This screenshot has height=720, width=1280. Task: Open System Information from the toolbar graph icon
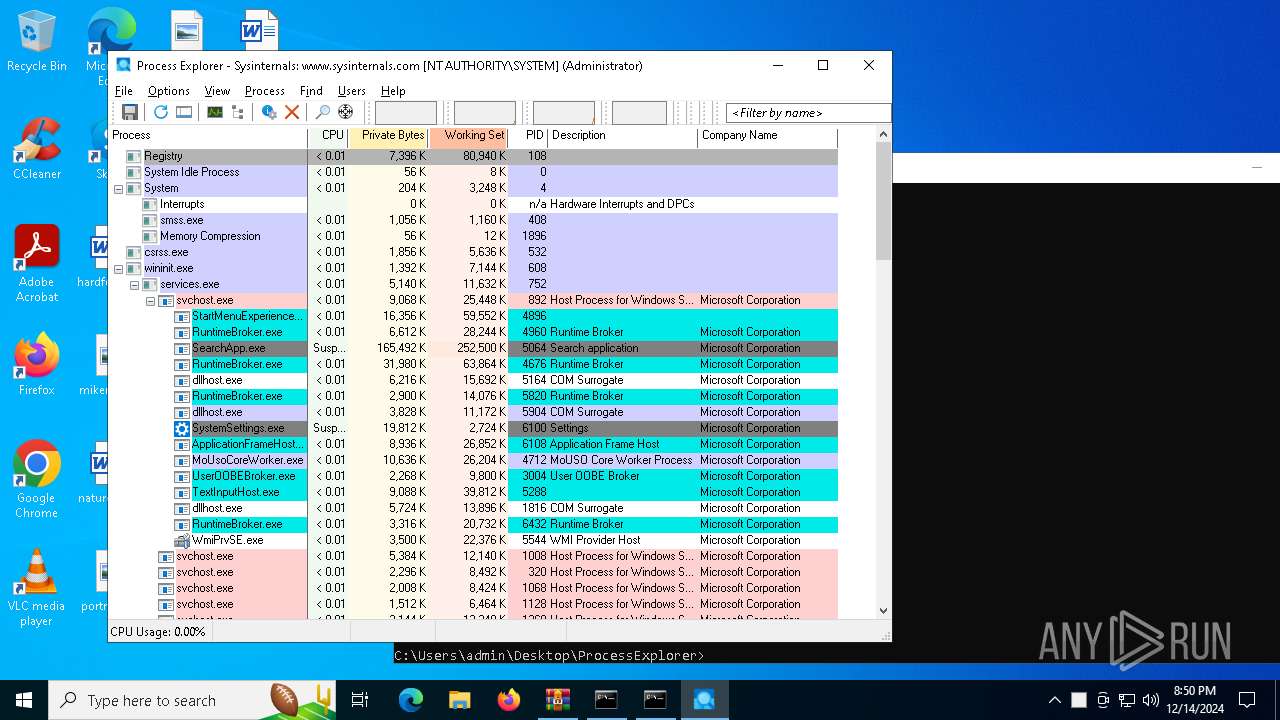coord(215,112)
